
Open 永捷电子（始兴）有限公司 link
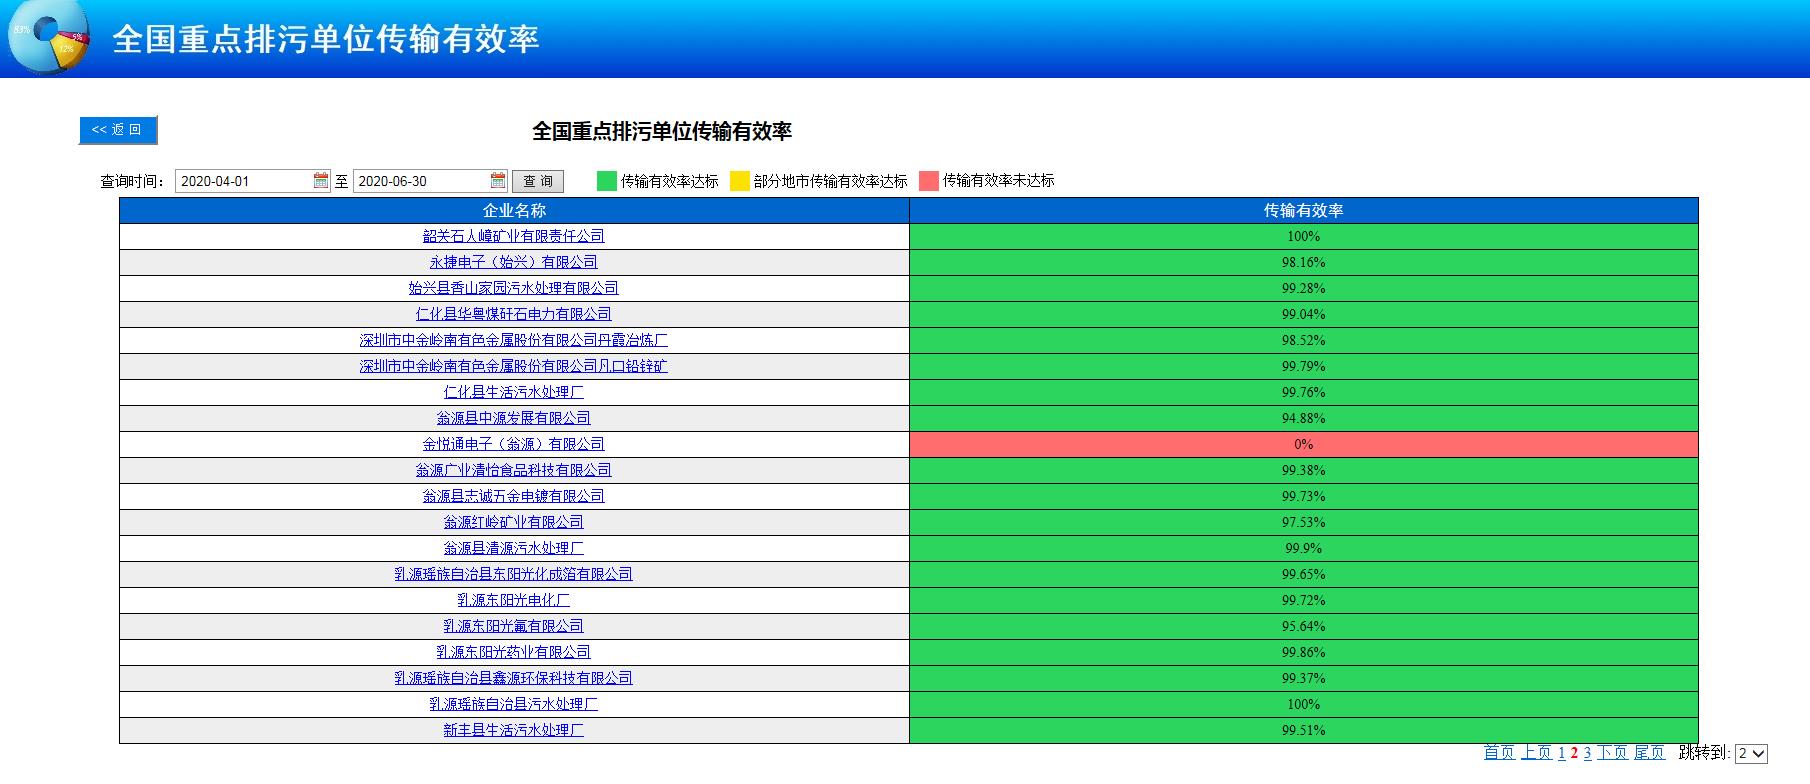(514, 262)
